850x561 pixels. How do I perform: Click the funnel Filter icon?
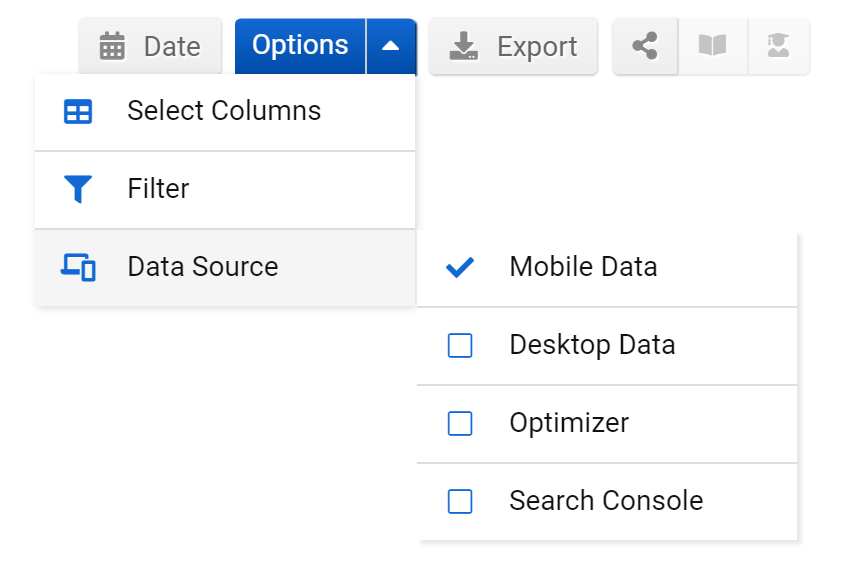tap(78, 189)
